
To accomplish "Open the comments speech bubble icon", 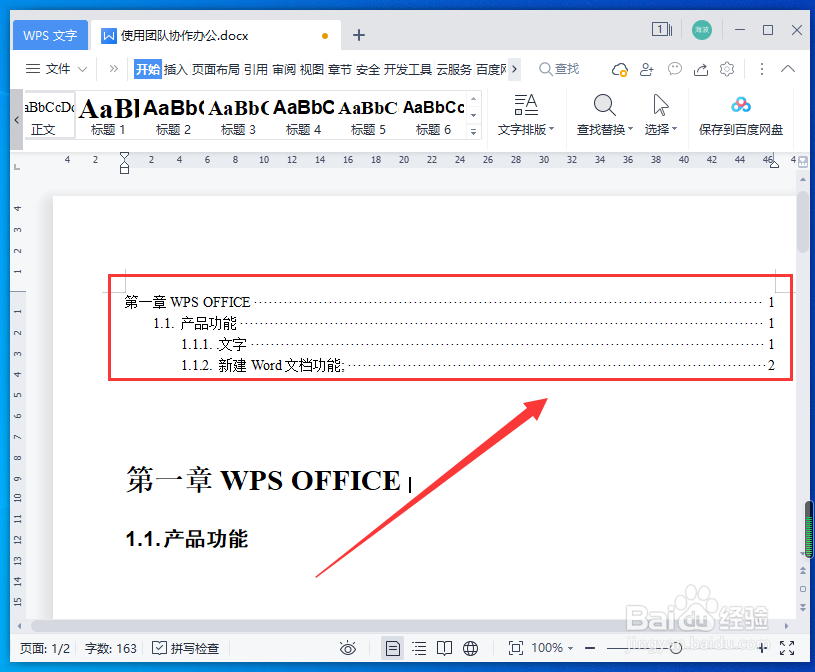I will coord(674,69).
